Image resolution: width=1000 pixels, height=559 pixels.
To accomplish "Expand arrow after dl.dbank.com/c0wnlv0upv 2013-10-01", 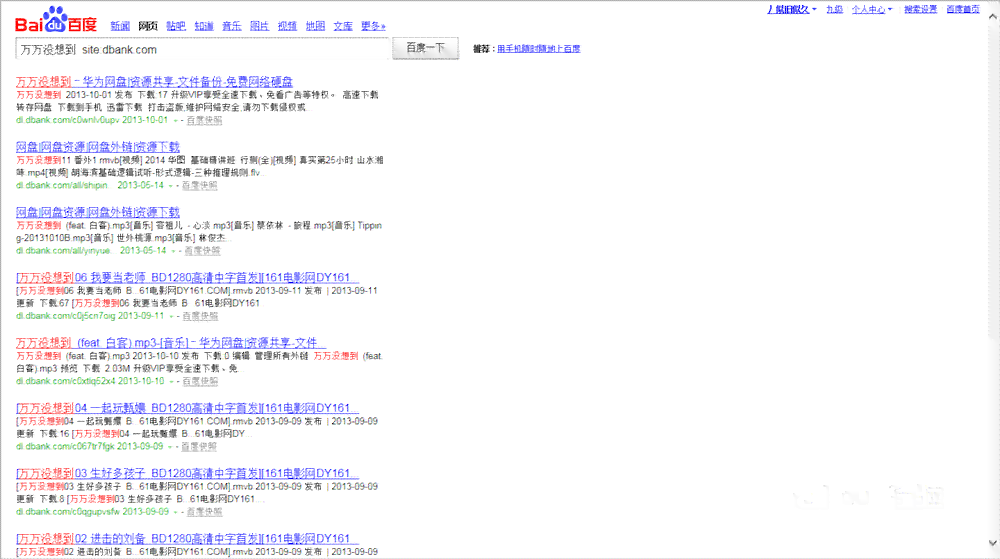I will (x=175, y=120).
